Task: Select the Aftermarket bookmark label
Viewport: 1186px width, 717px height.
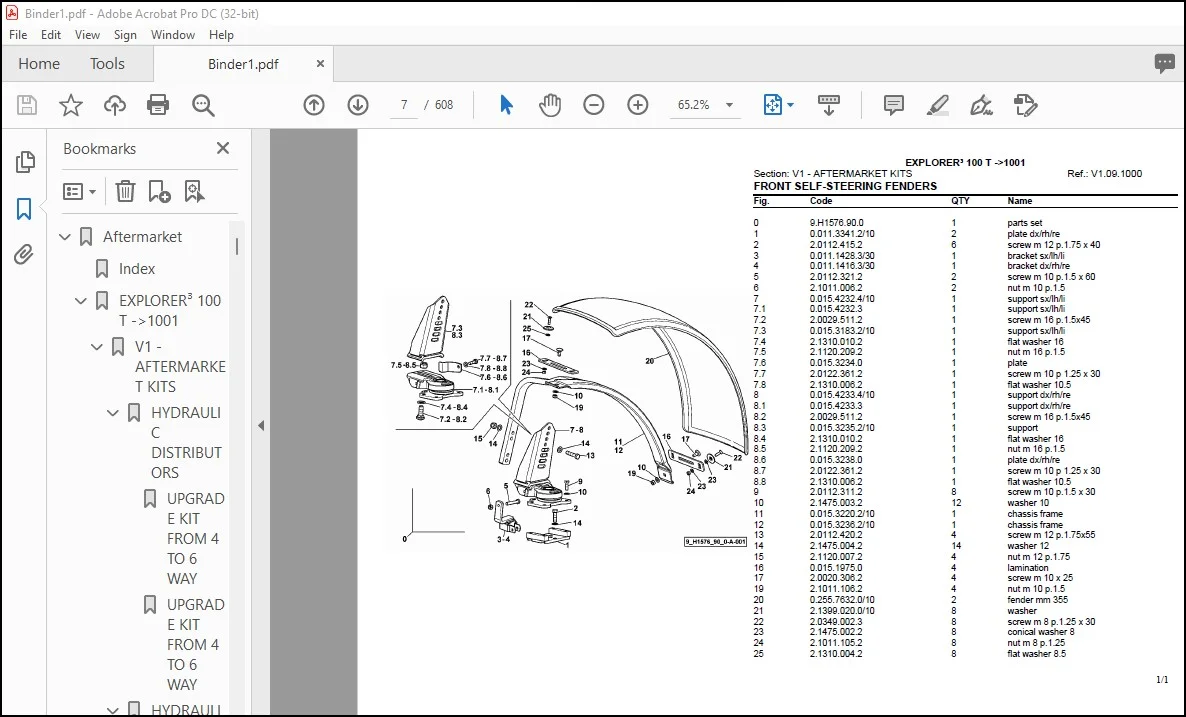Action: coord(142,237)
